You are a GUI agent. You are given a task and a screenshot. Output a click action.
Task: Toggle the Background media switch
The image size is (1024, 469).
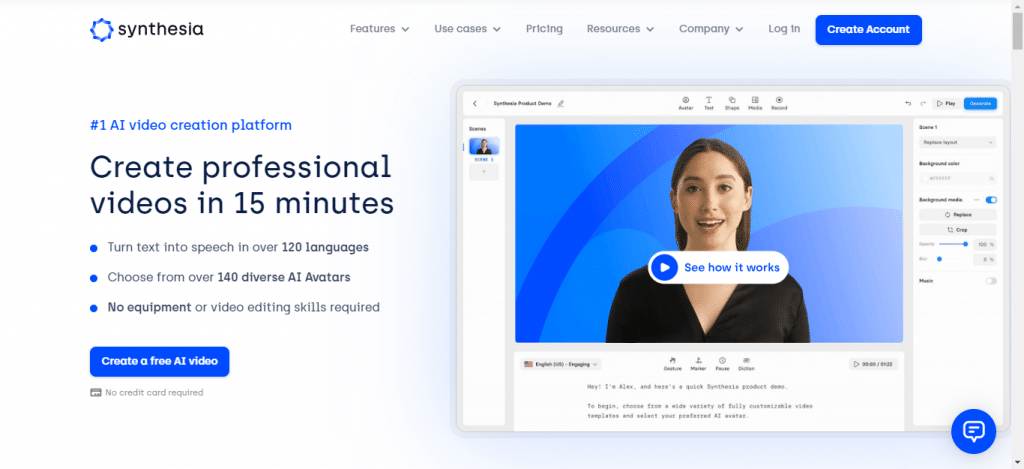click(x=991, y=200)
